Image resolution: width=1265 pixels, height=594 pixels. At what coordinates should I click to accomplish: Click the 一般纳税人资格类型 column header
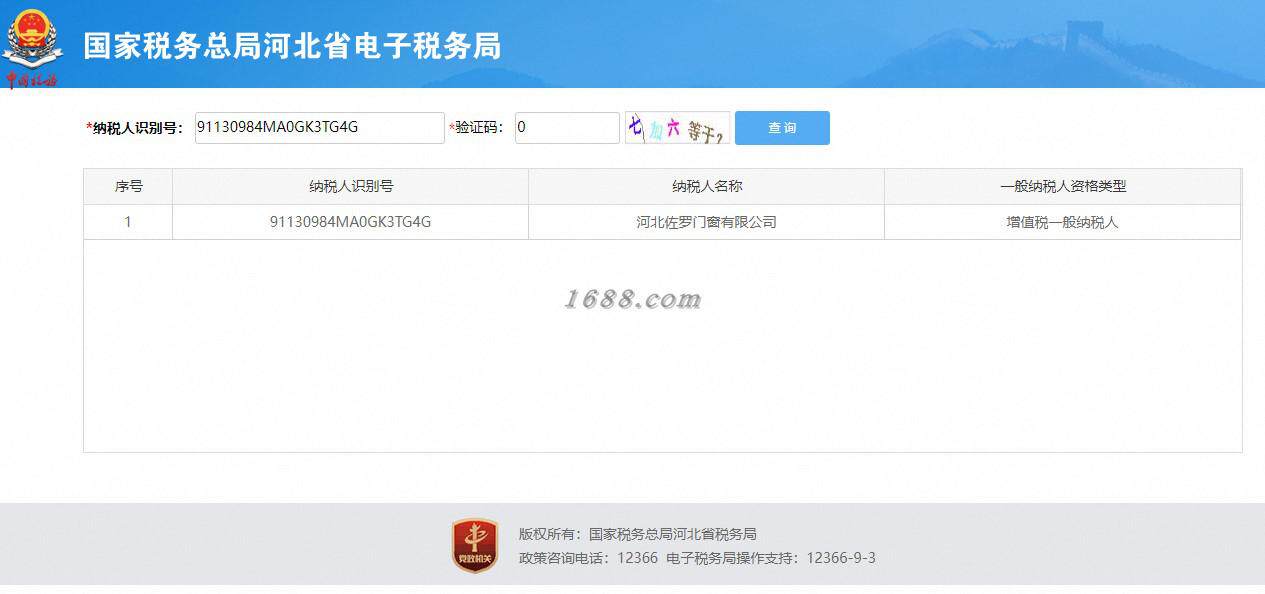click(1062, 187)
